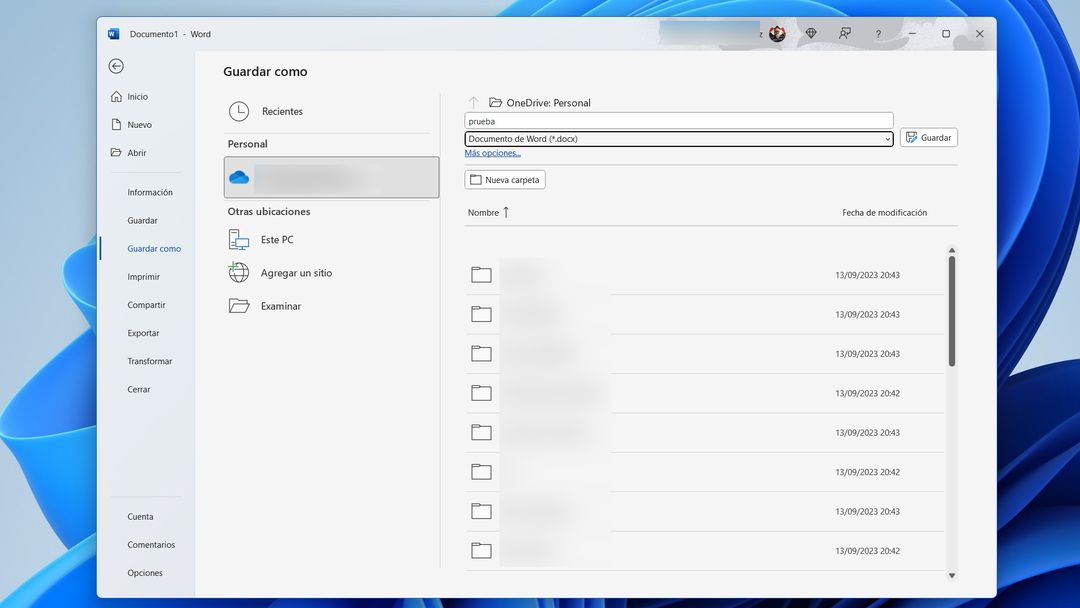Click the share people icon in the title bar
The image size is (1080, 608).
point(844,33)
